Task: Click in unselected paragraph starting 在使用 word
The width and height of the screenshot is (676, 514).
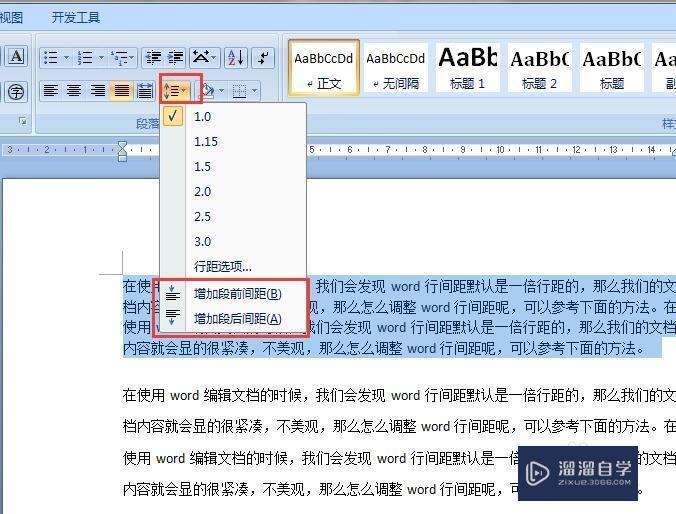Action: (x=399, y=442)
